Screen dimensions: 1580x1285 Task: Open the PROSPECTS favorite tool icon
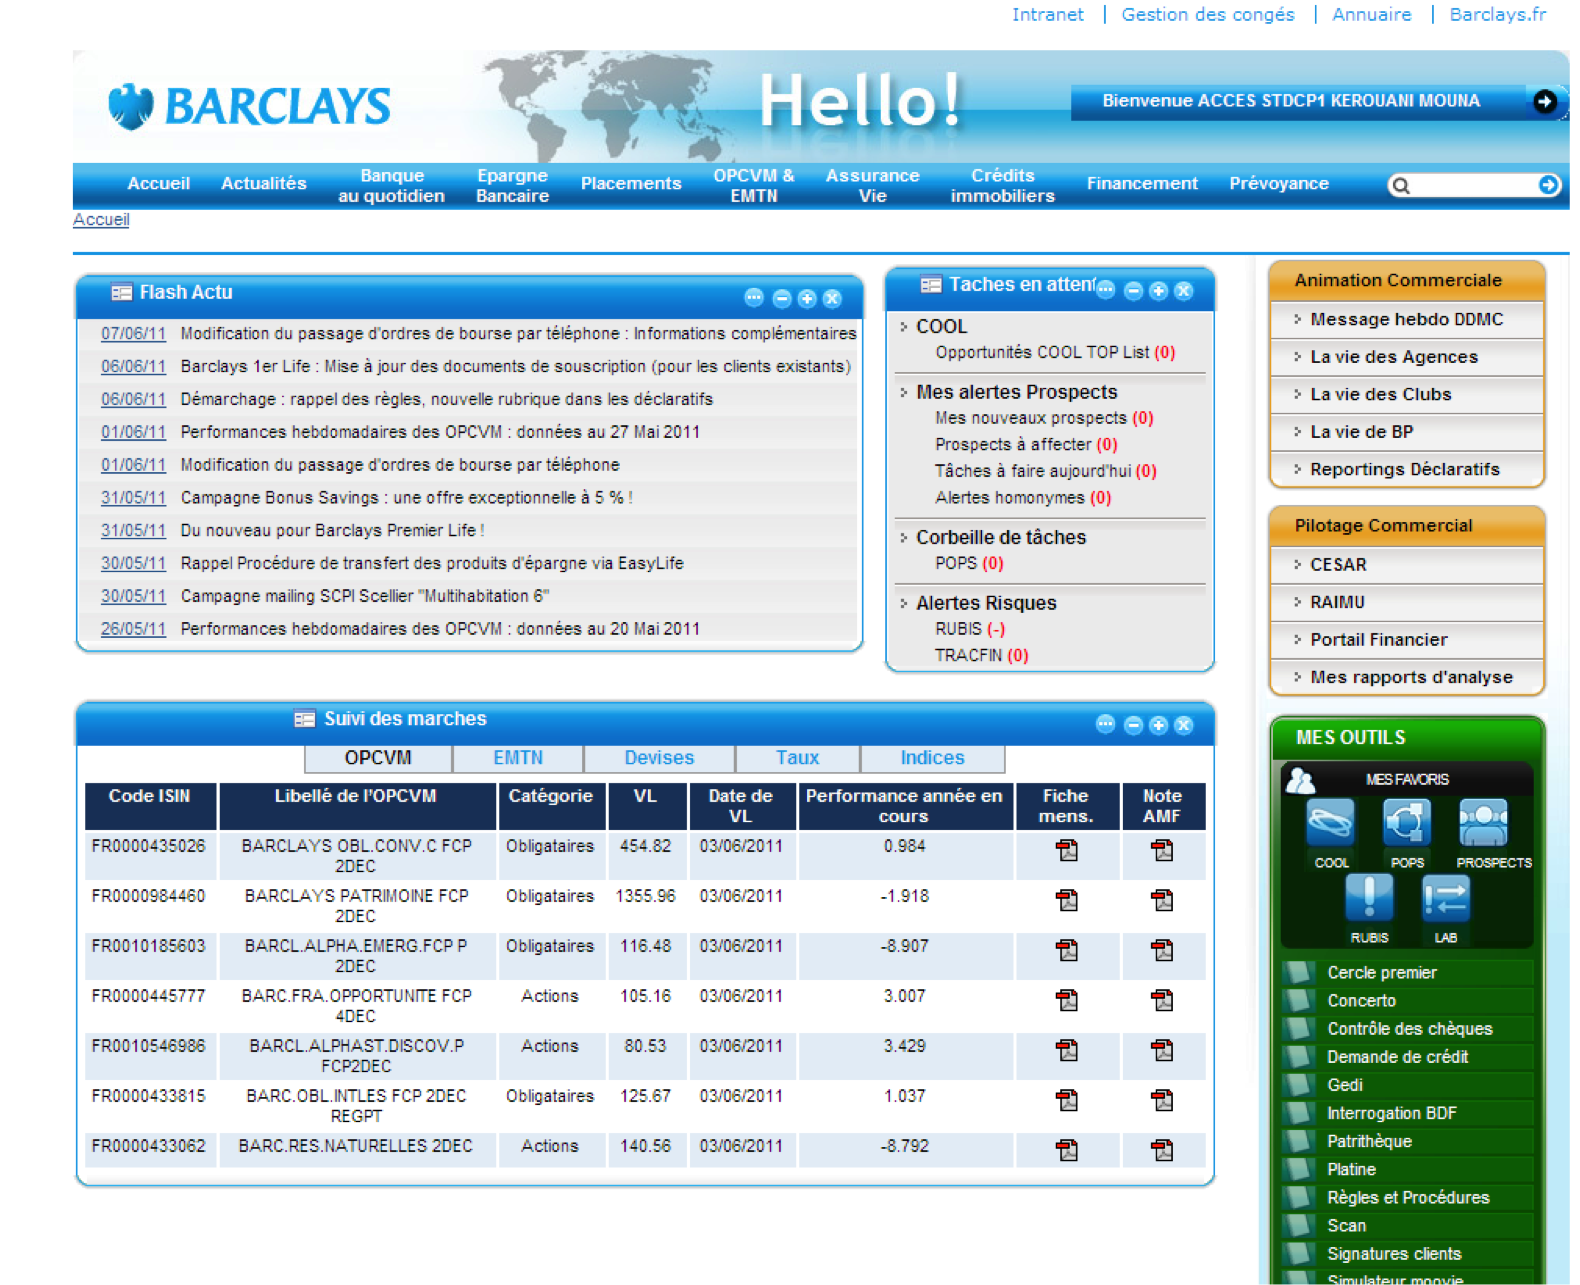tap(1483, 823)
